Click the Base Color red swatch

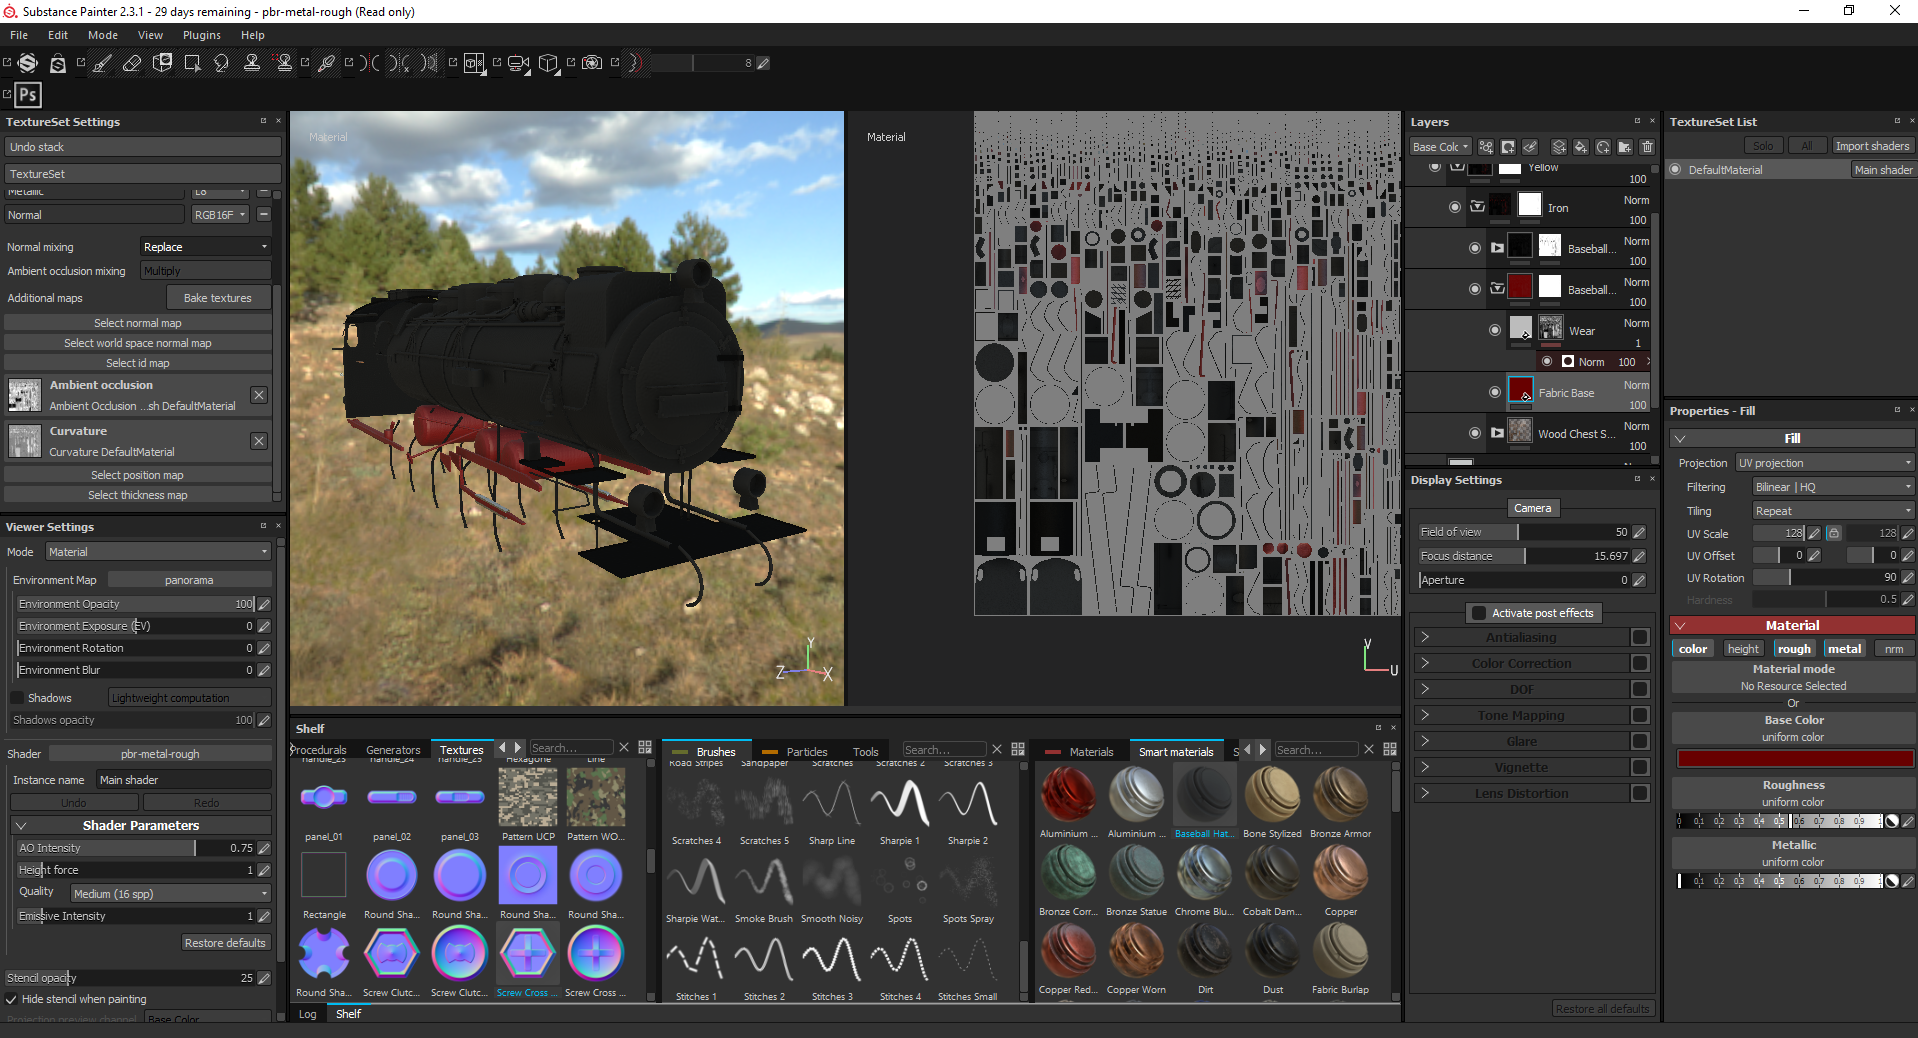click(x=1794, y=759)
